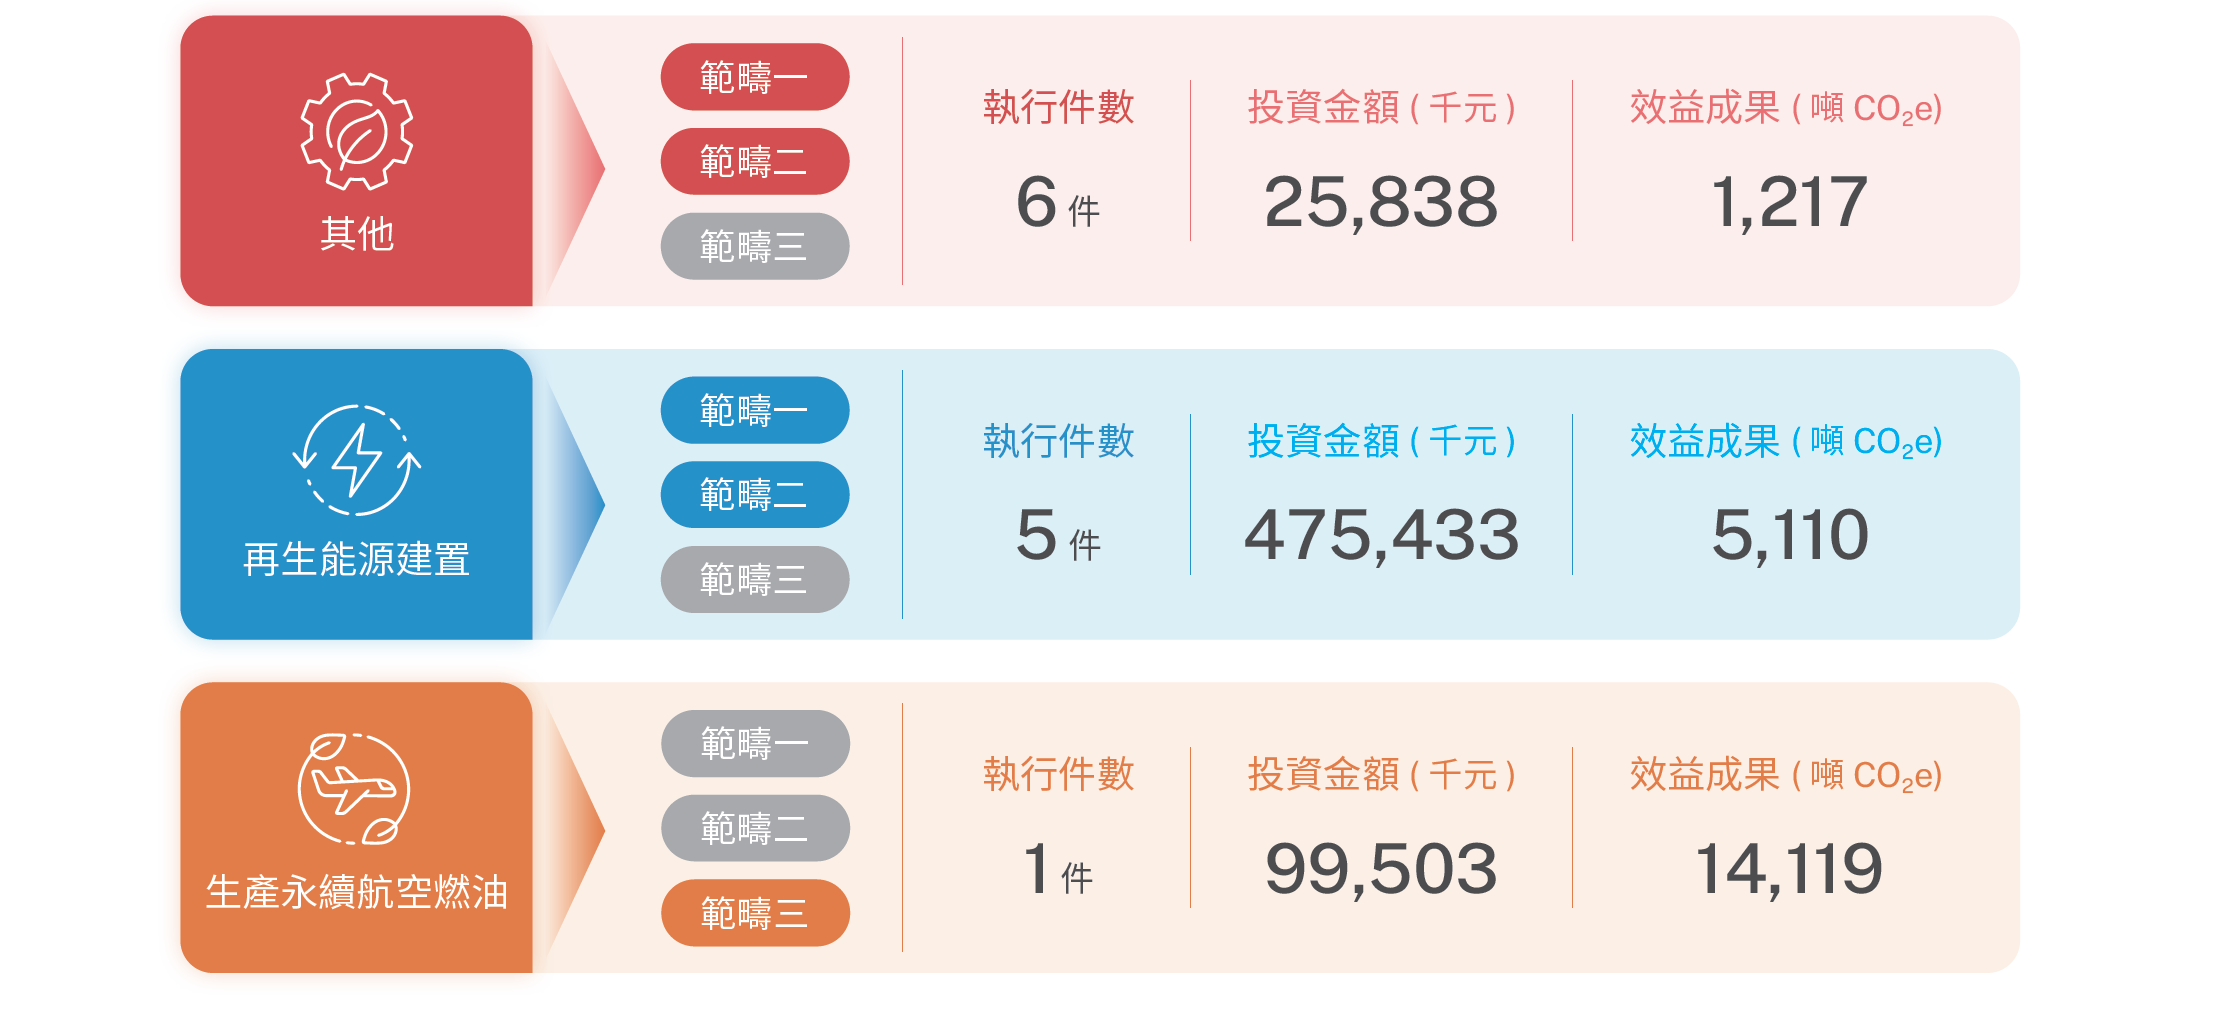Image resolution: width=2234 pixels, height=1034 pixels.
Task: Toggle gray 範疇一 pill in aviation fuel row
Action: (x=755, y=743)
